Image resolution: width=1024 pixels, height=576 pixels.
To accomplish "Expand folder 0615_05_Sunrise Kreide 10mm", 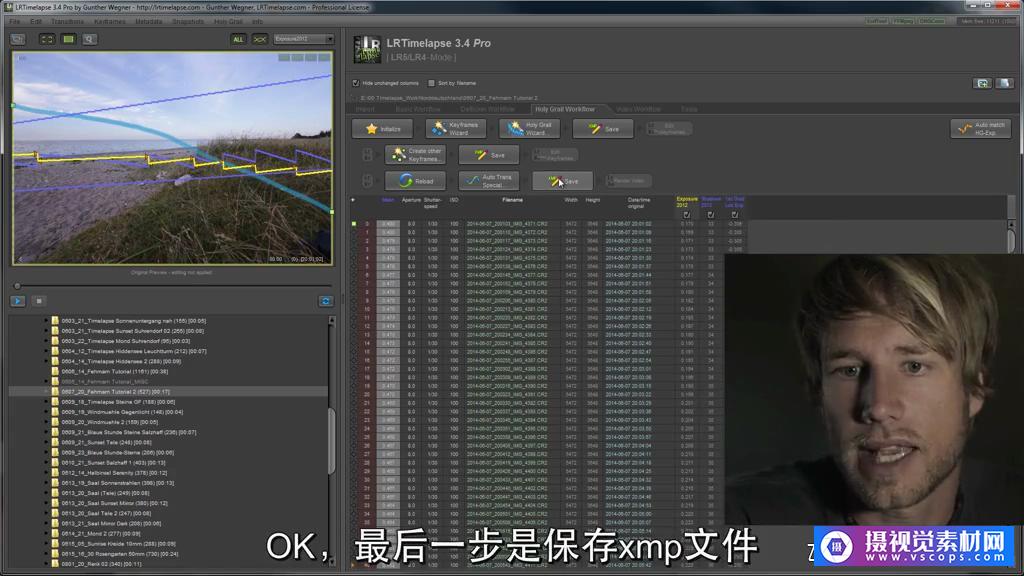I will pos(46,544).
